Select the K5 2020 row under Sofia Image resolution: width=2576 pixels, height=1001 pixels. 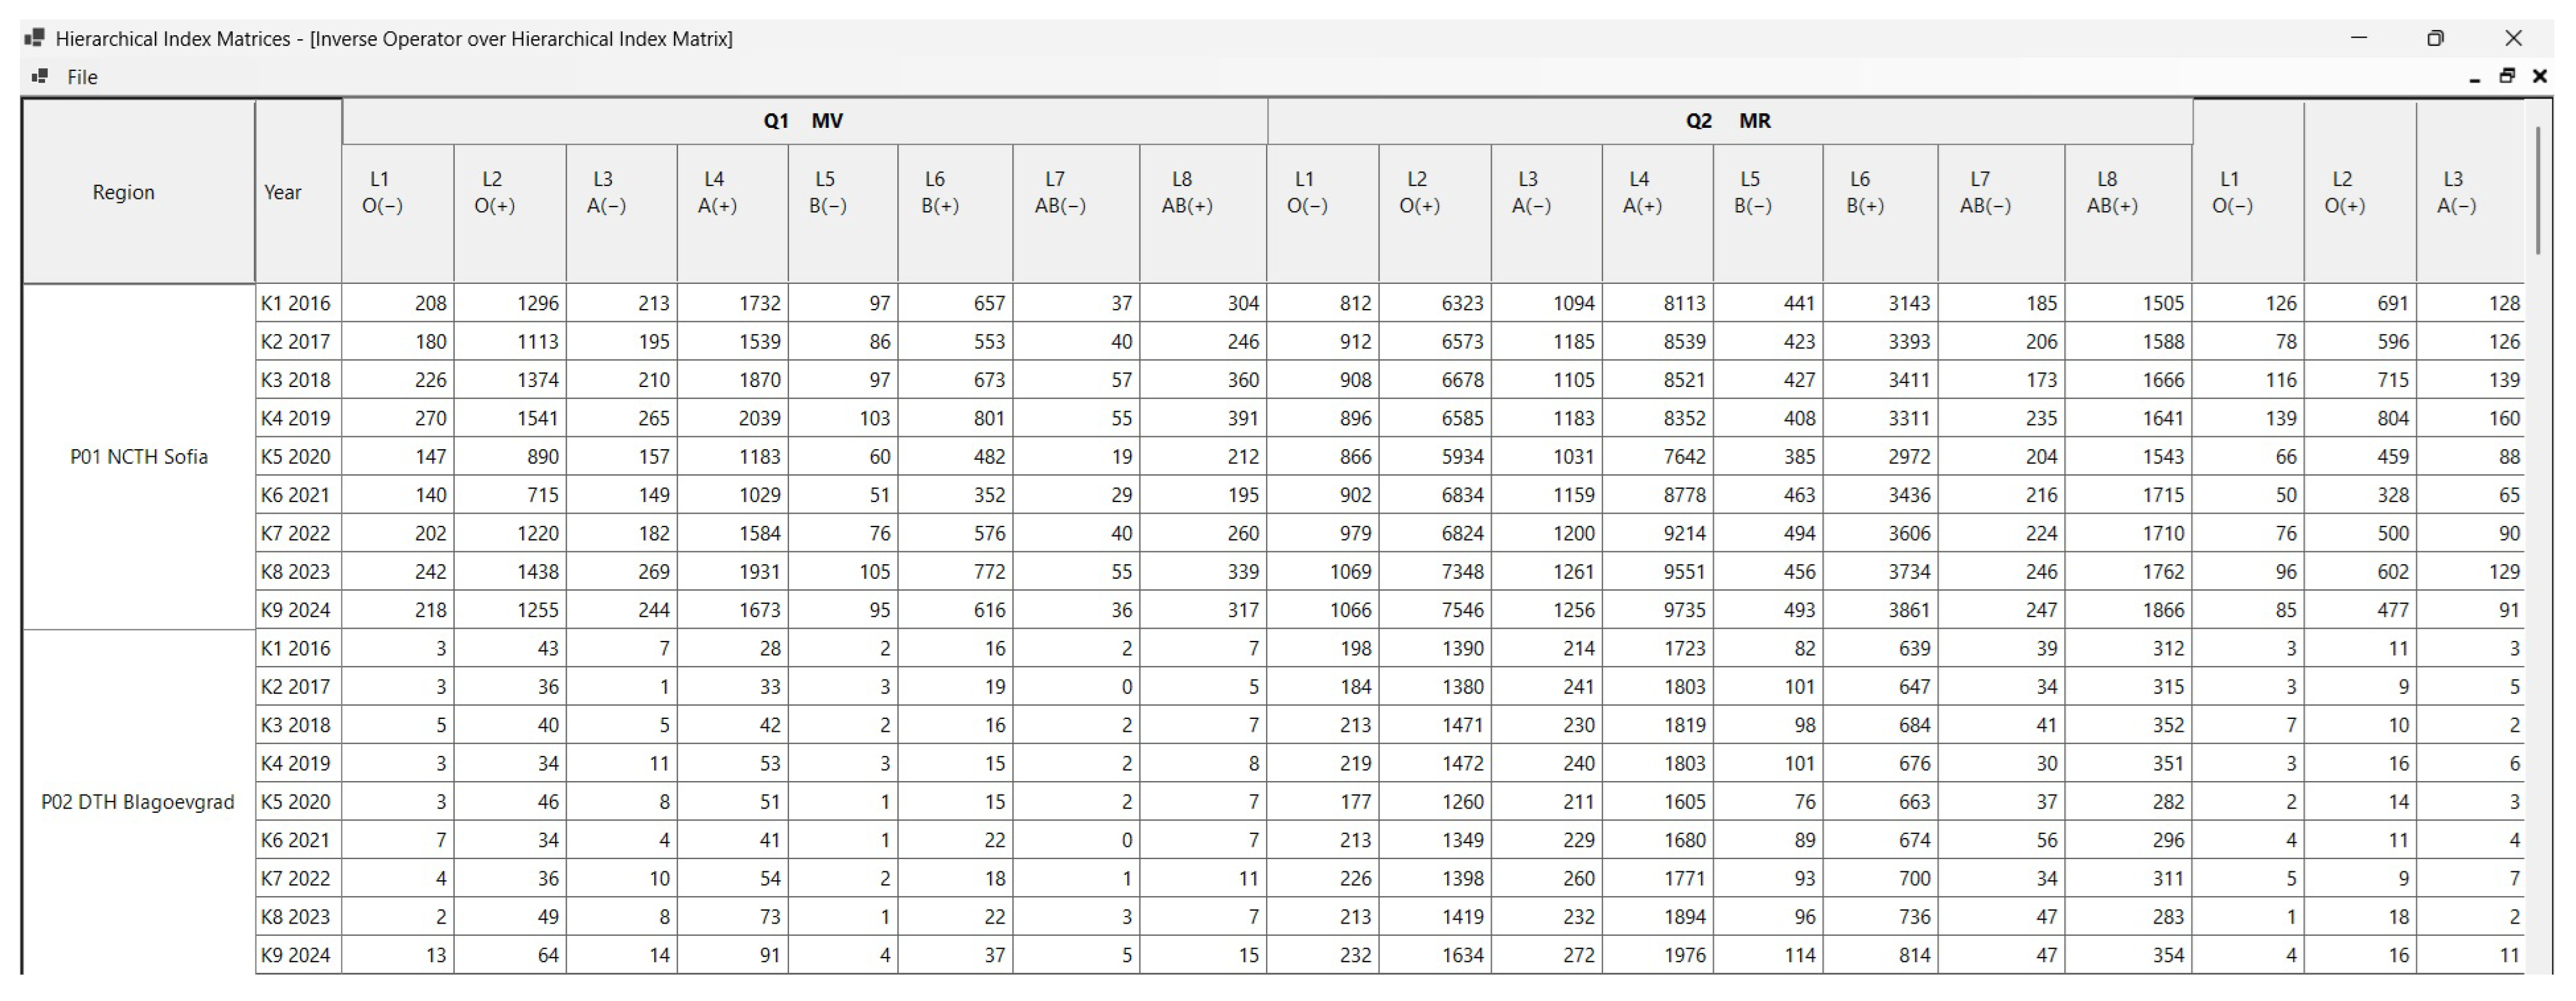click(296, 457)
